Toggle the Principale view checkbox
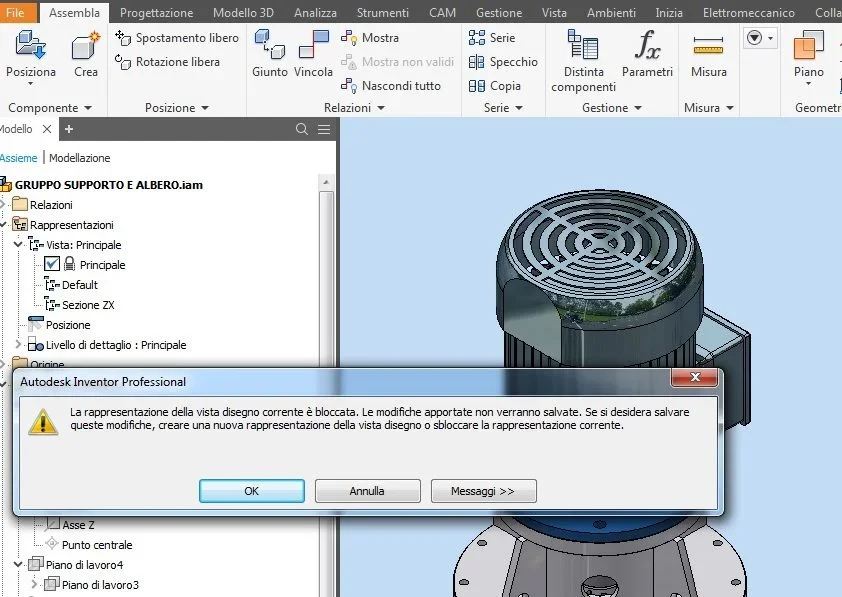Screen dimensions: 842x597 [x=52, y=264]
